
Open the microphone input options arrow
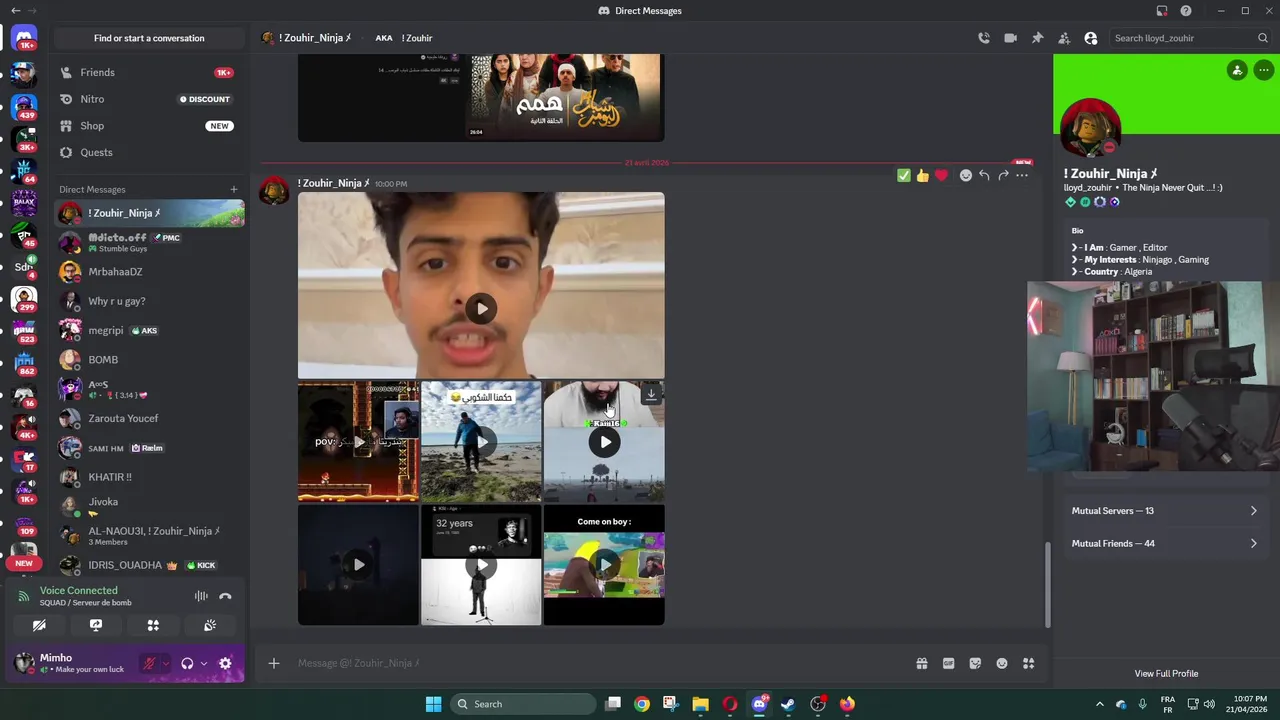165,664
